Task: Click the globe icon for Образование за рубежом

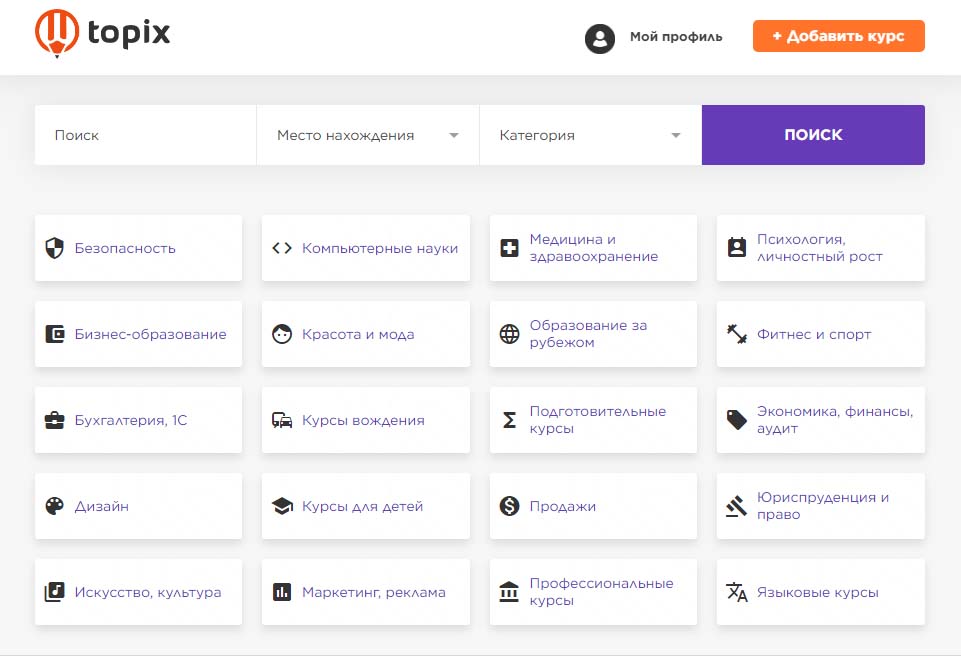Action: coord(509,334)
